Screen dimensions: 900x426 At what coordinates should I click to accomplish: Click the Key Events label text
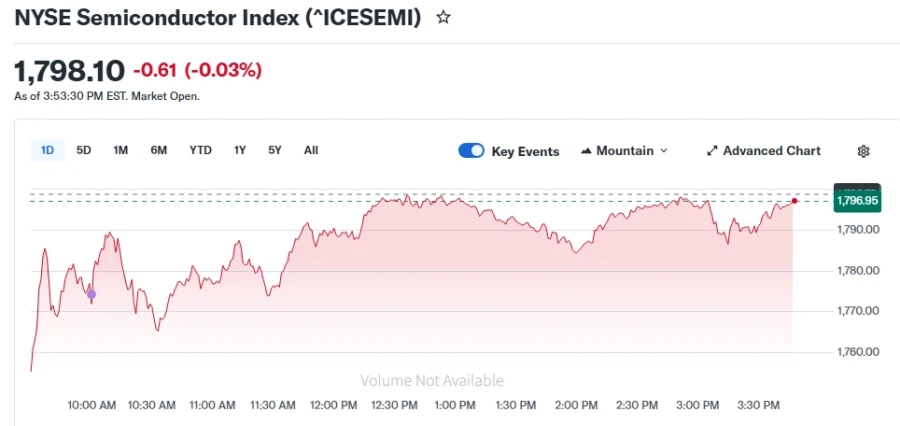(x=525, y=151)
